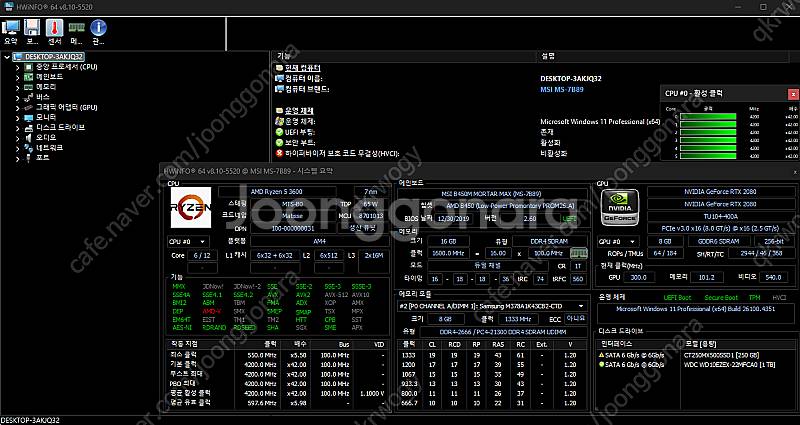The image size is (800, 425).
Task: Select the 오디오 tree item
Action: 46,138
